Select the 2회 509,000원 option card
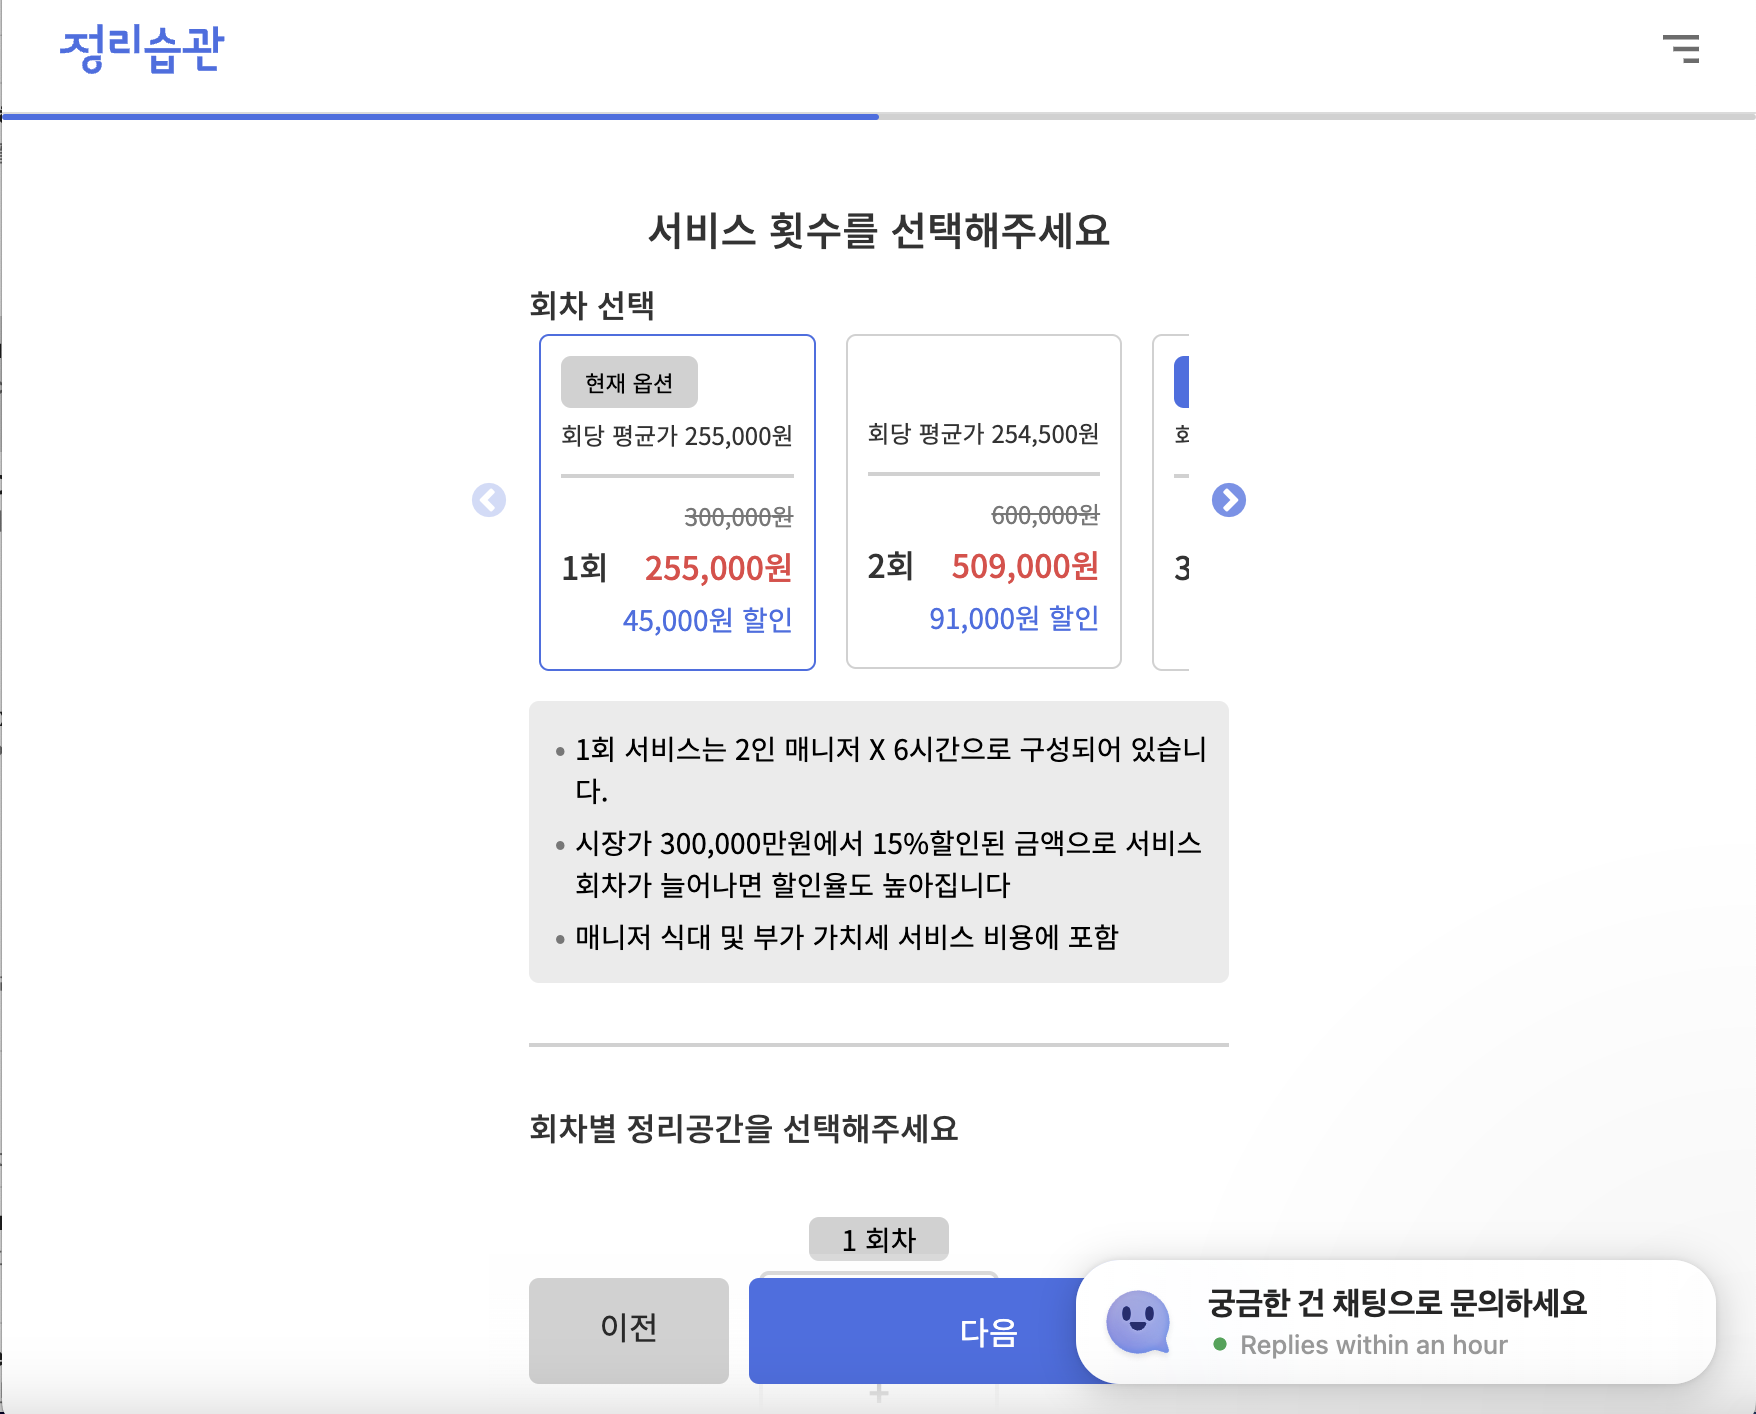 (x=984, y=502)
